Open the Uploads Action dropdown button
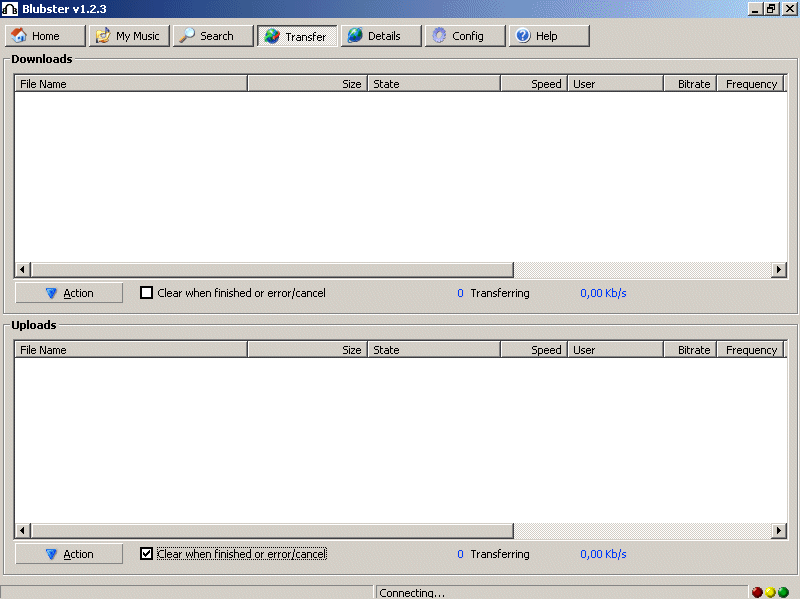 [x=69, y=554]
